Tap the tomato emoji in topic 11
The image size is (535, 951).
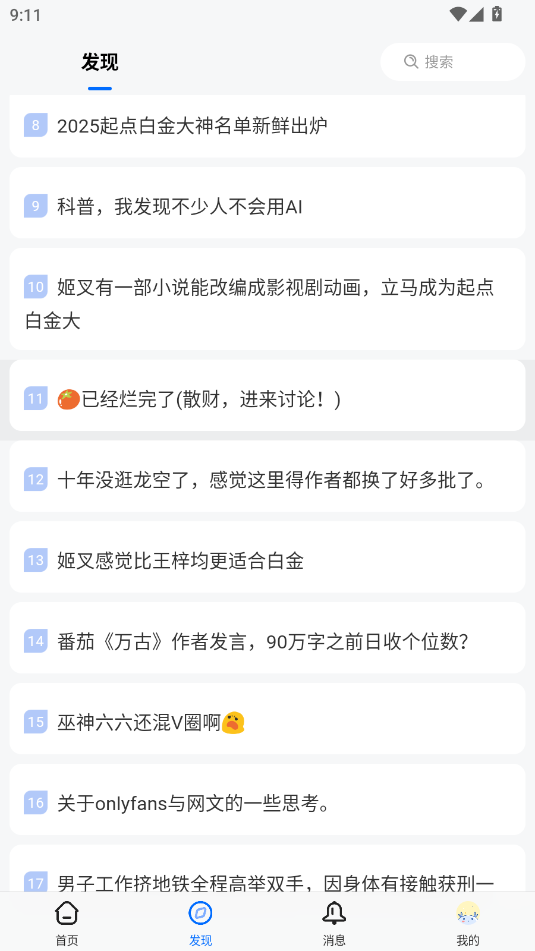click(x=69, y=400)
